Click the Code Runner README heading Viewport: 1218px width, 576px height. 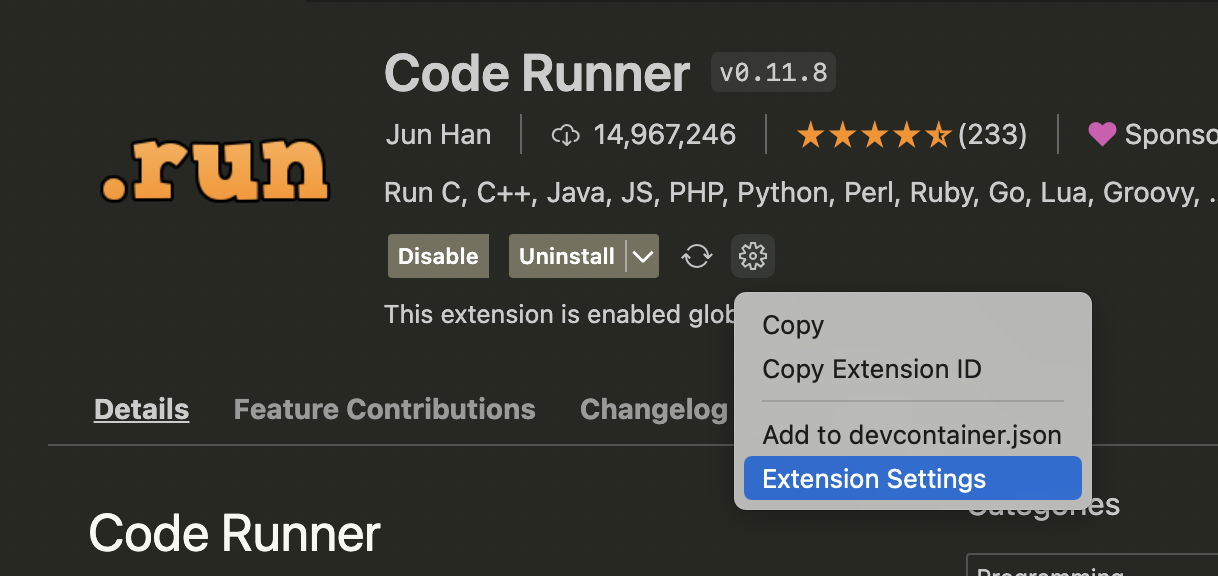pyautogui.click(x=235, y=533)
